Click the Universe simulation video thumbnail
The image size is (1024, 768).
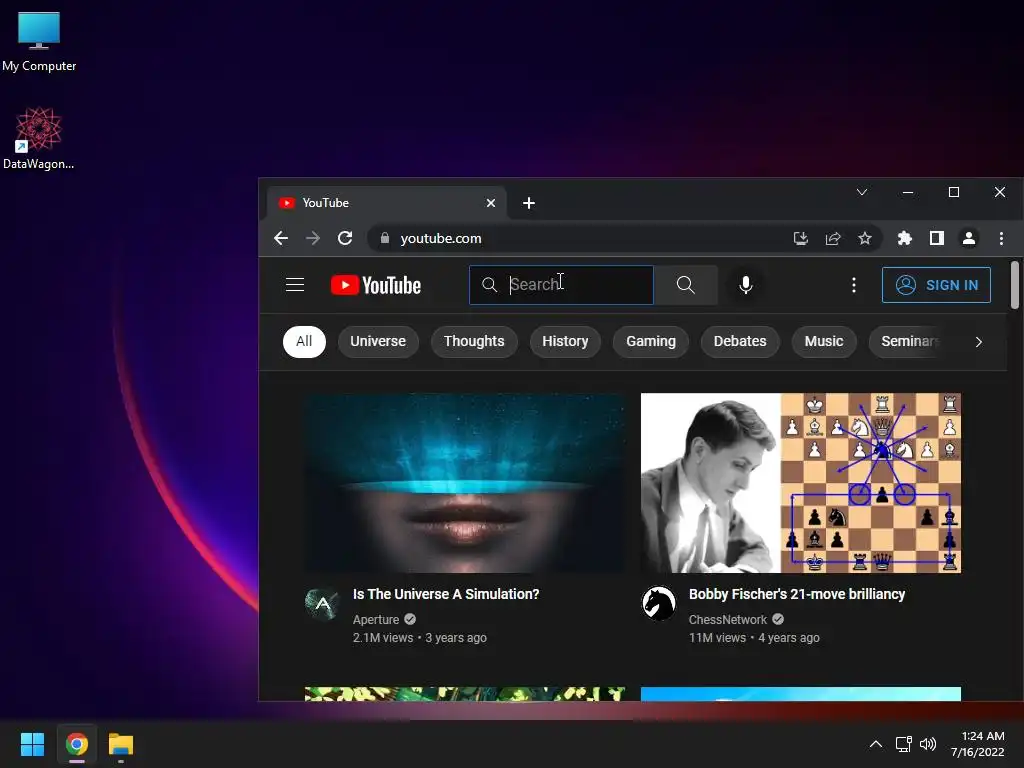(x=464, y=483)
